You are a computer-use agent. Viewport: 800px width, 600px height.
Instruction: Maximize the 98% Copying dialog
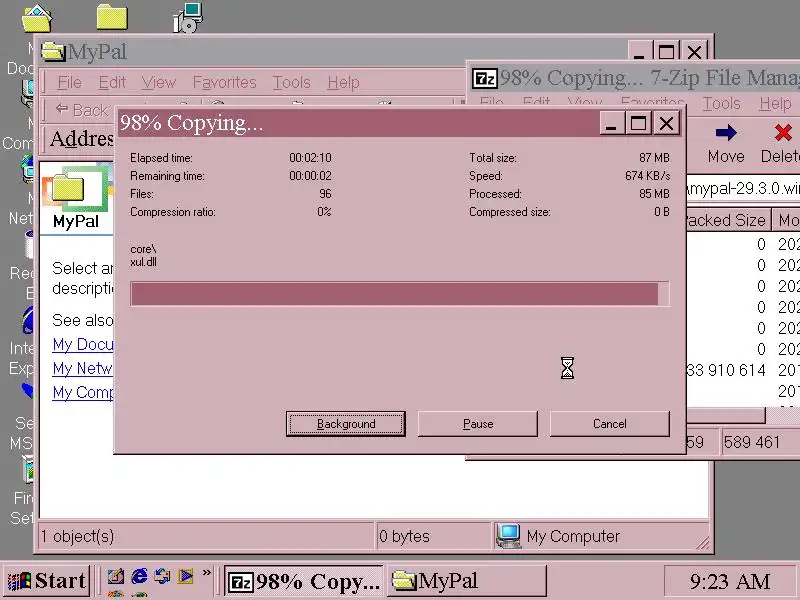[x=639, y=123]
